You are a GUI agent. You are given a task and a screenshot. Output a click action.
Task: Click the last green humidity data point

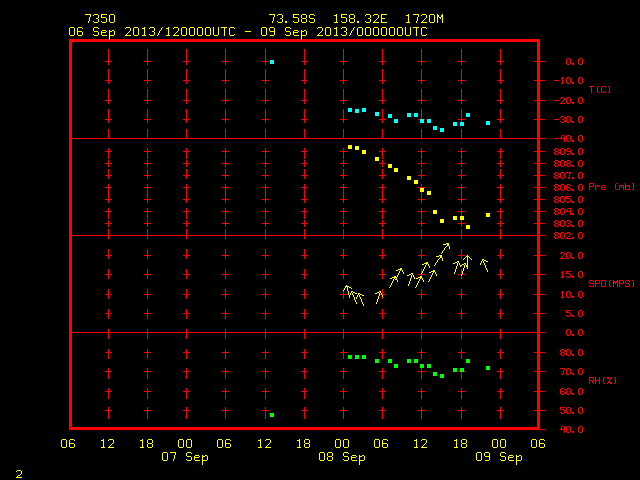coord(488,368)
